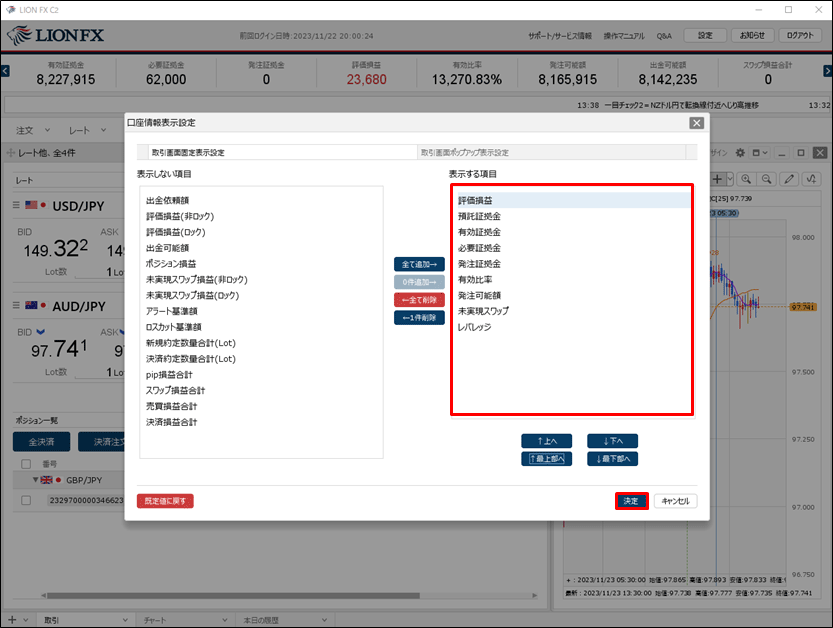Click the settings gear icon in chart panel
Screen dimensions: 833x628
tap(740, 153)
